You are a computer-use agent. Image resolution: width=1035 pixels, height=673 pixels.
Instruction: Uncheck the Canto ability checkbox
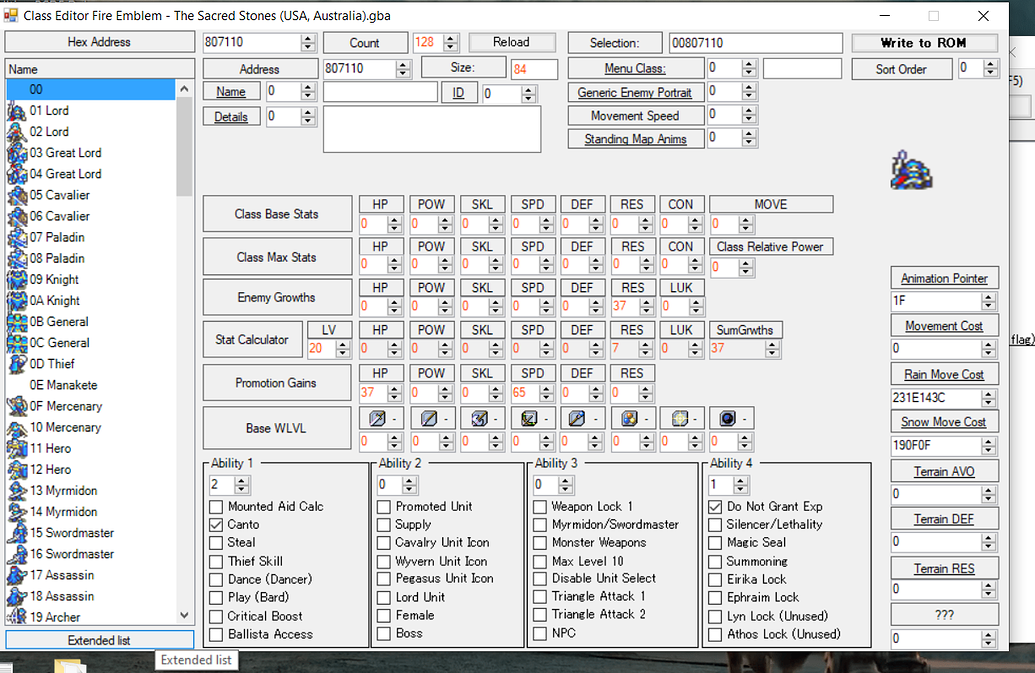(x=216, y=524)
